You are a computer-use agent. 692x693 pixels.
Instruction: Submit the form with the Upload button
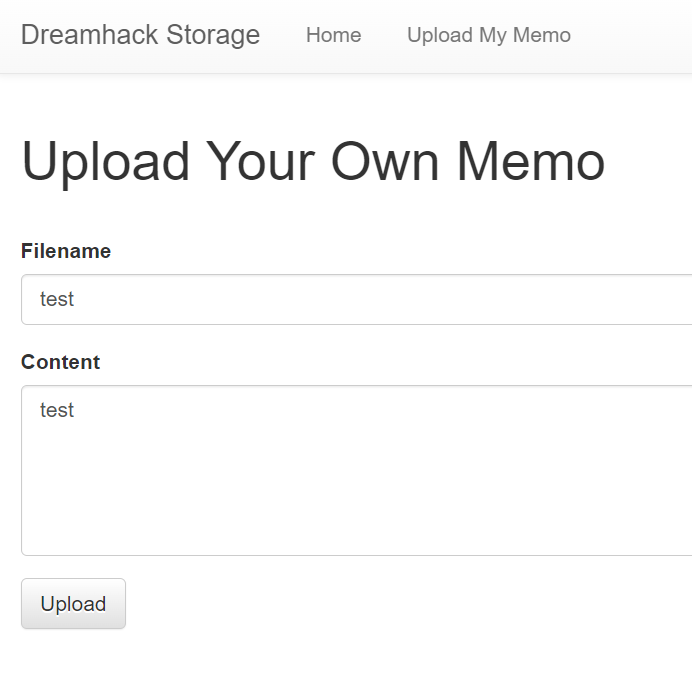click(73, 603)
